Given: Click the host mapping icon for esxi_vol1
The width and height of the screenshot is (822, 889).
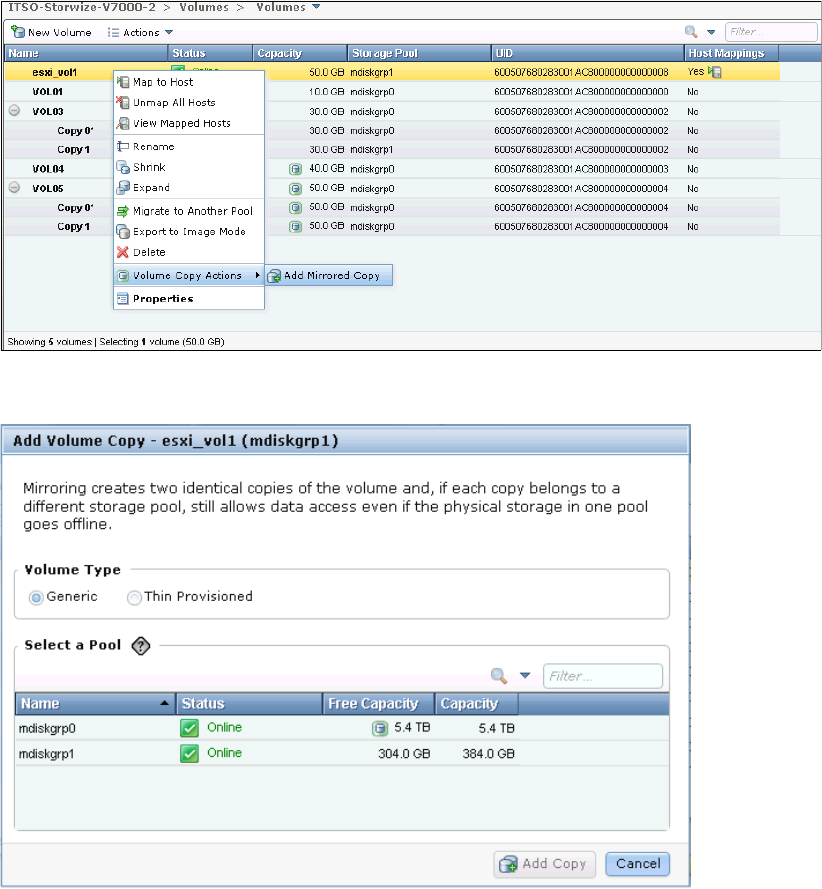Looking at the screenshot, I should click(x=716, y=72).
